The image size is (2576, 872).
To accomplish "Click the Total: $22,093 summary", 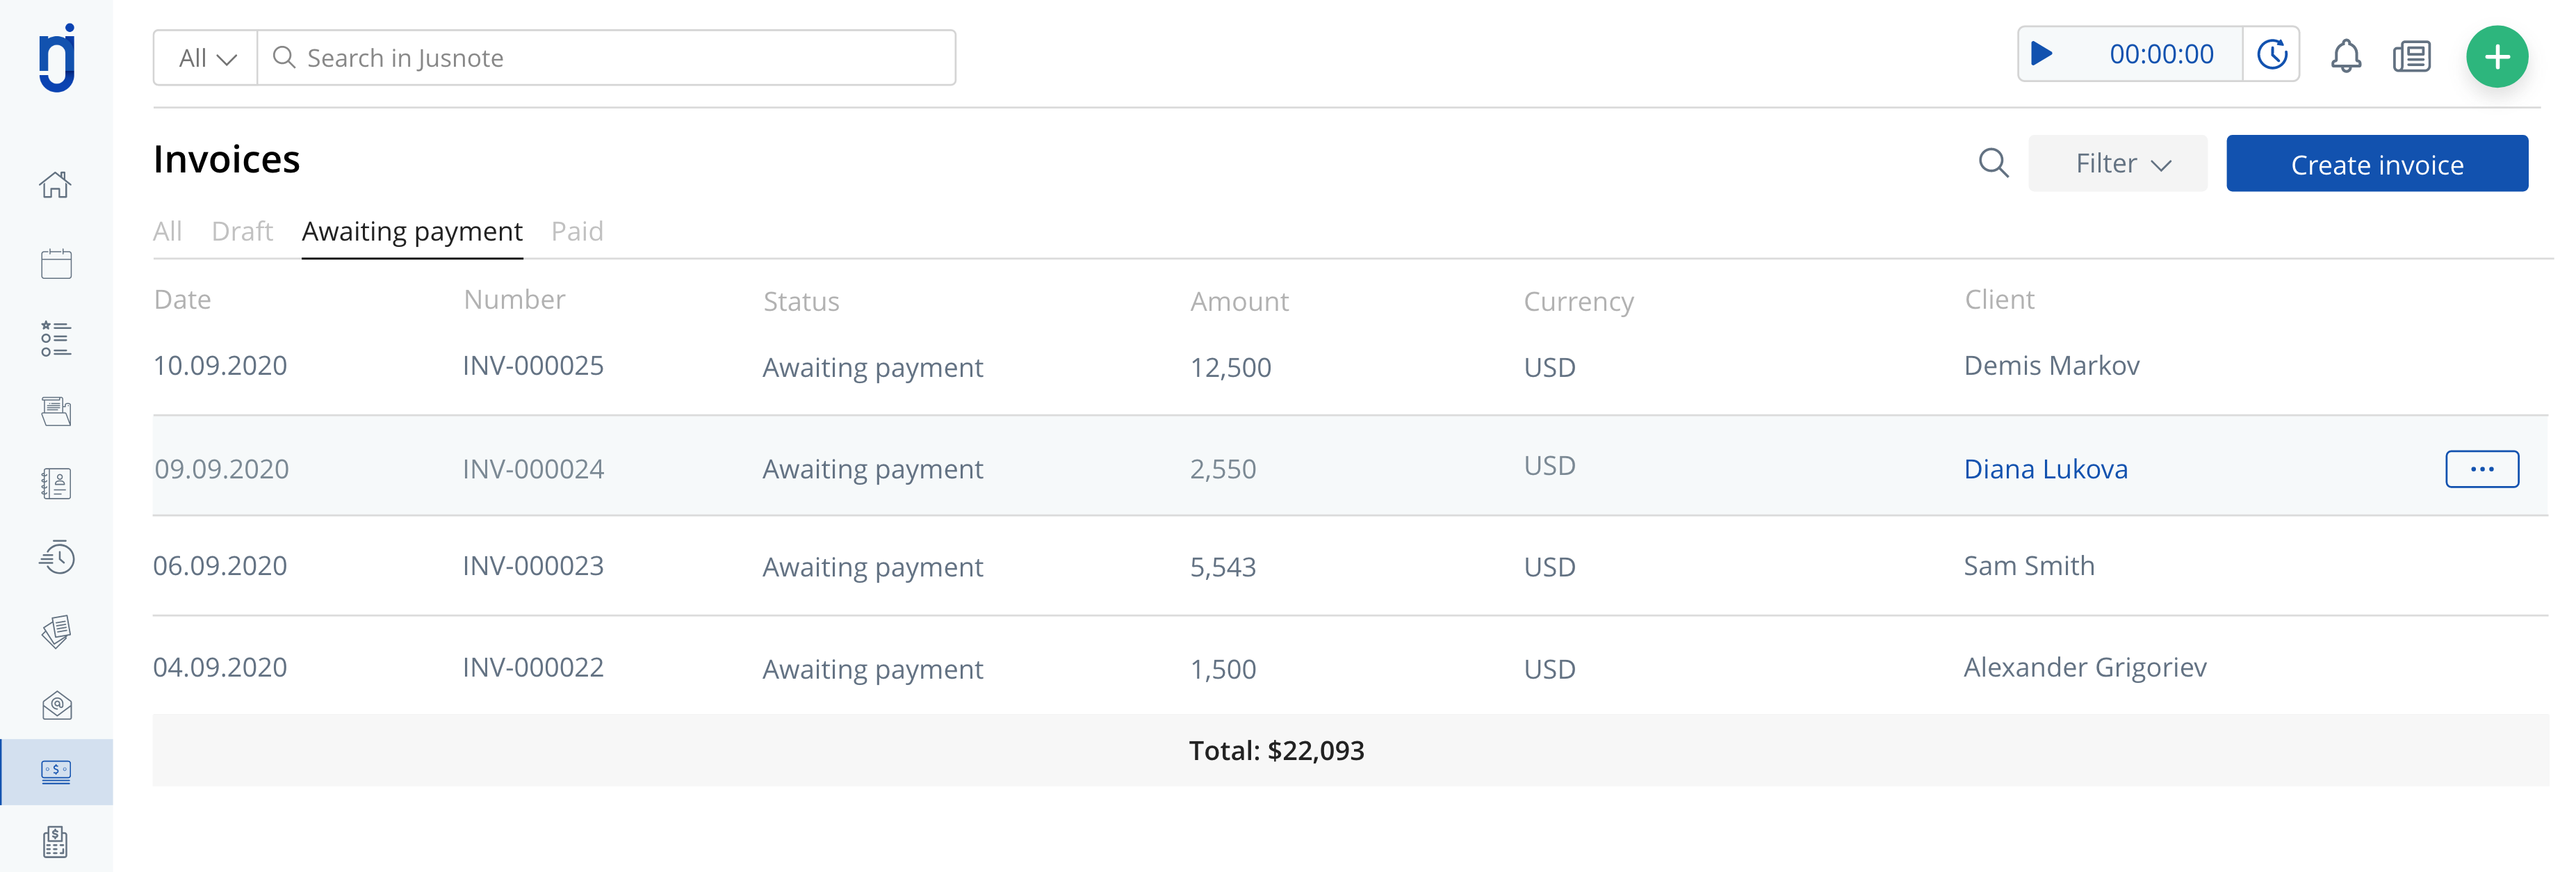I will (1276, 751).
